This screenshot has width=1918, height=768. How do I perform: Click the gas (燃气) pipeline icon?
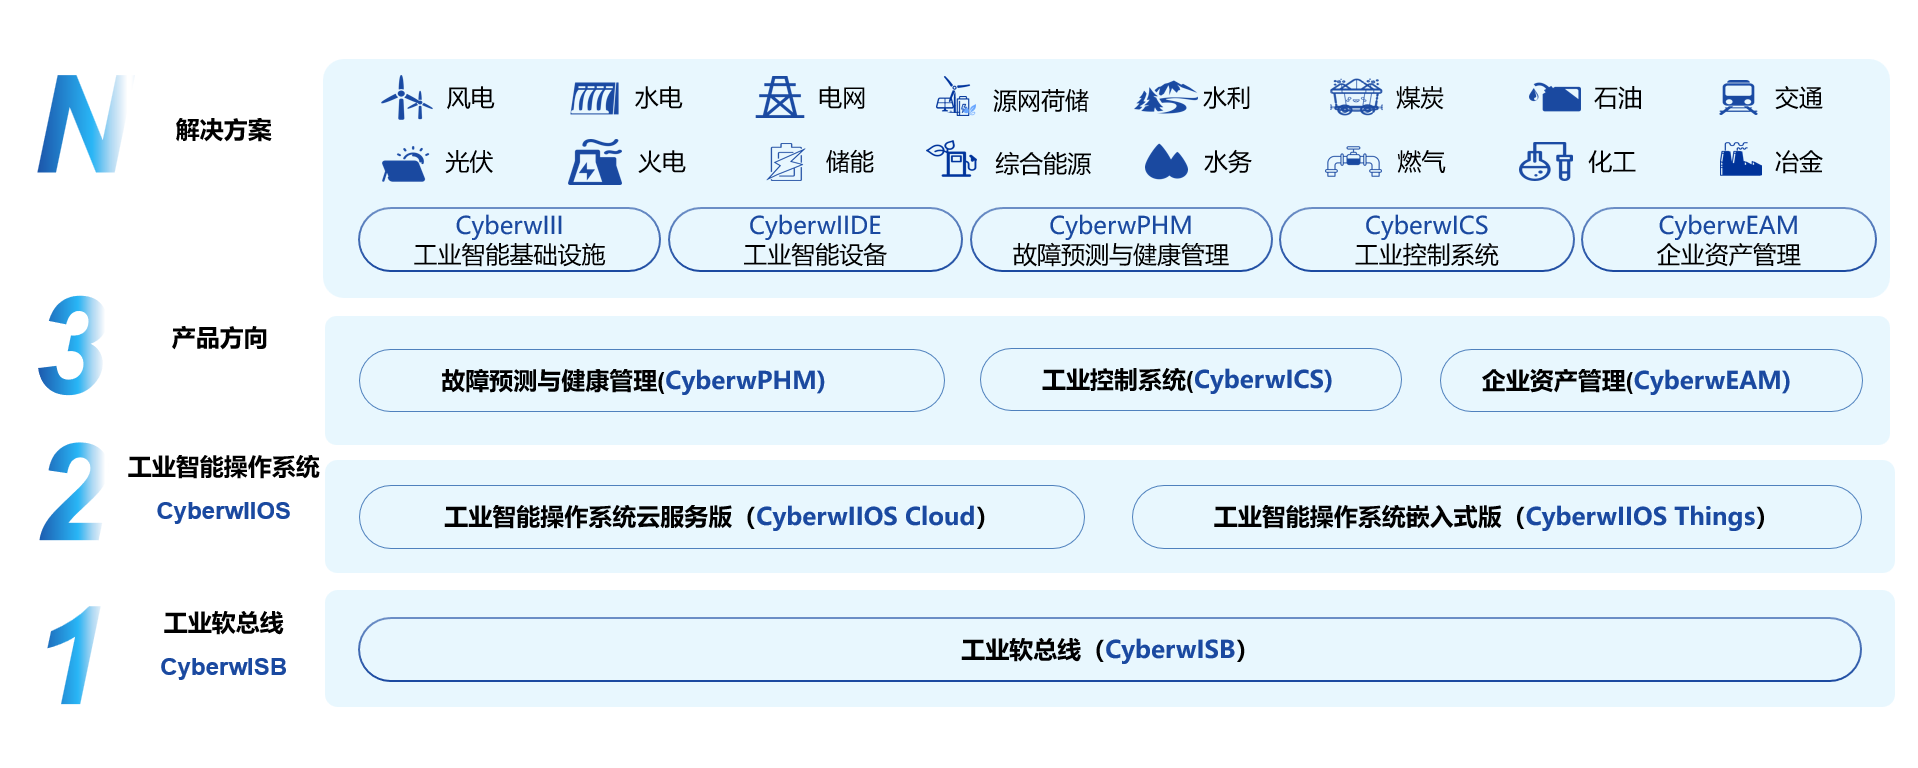pos(1353,162)
